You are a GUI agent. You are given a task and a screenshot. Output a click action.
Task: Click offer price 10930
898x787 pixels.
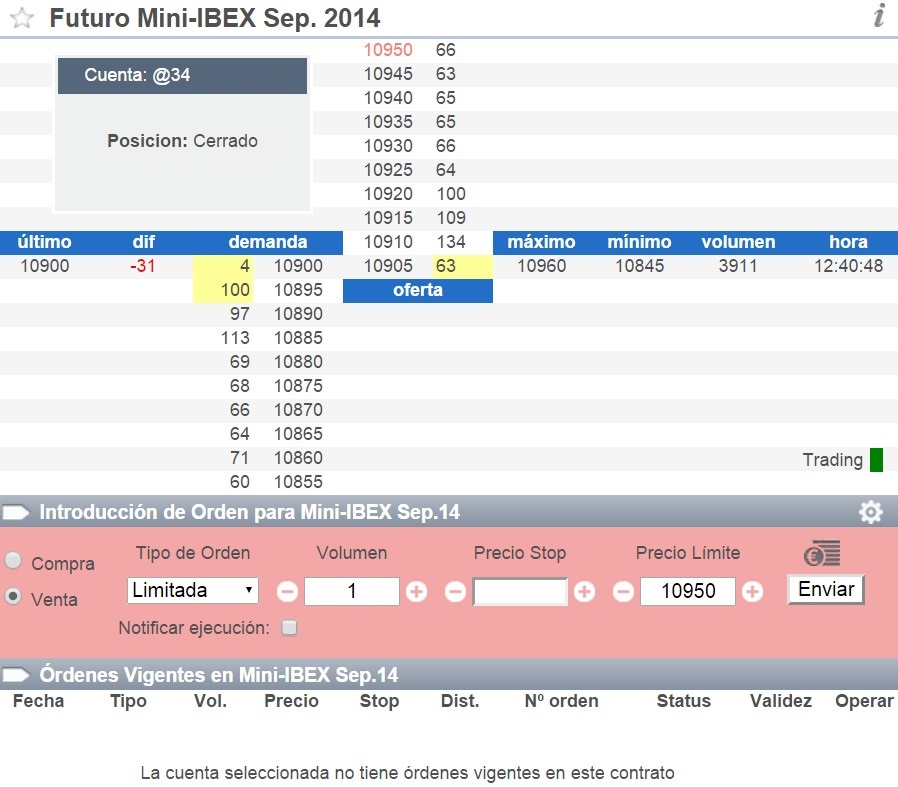click(388, 146)
